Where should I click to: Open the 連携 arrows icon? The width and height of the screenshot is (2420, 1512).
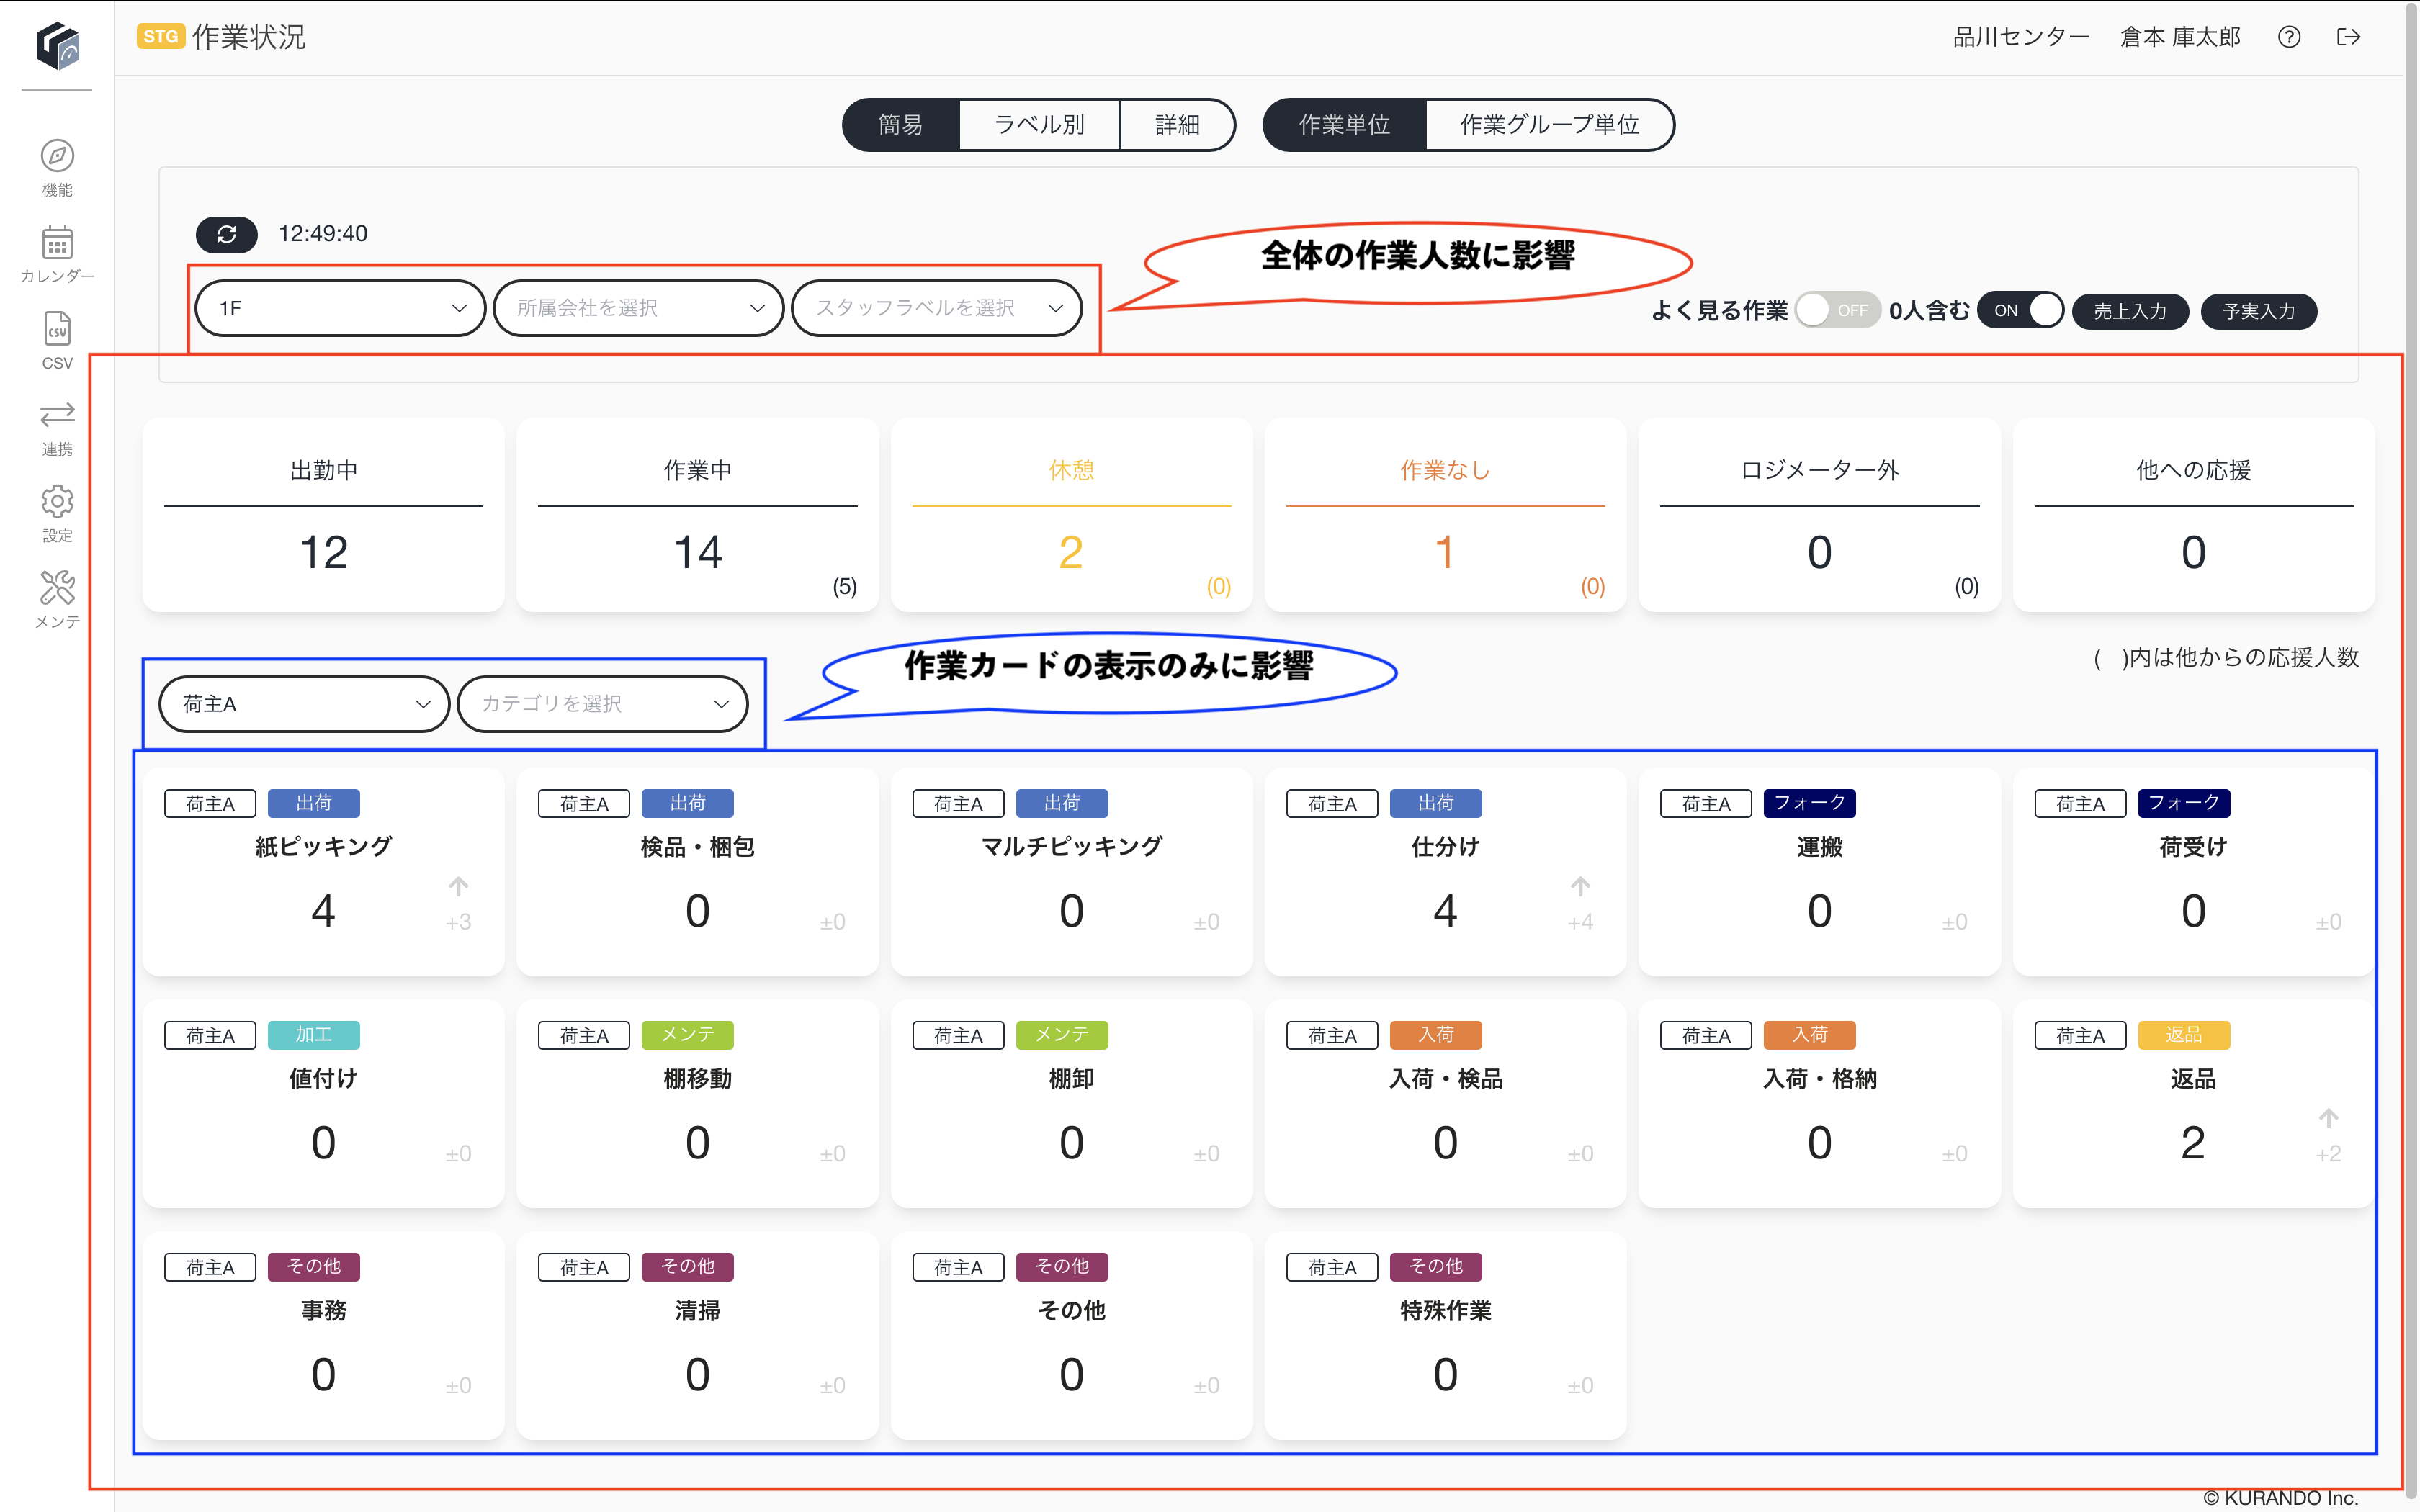(x=57, y=415)
